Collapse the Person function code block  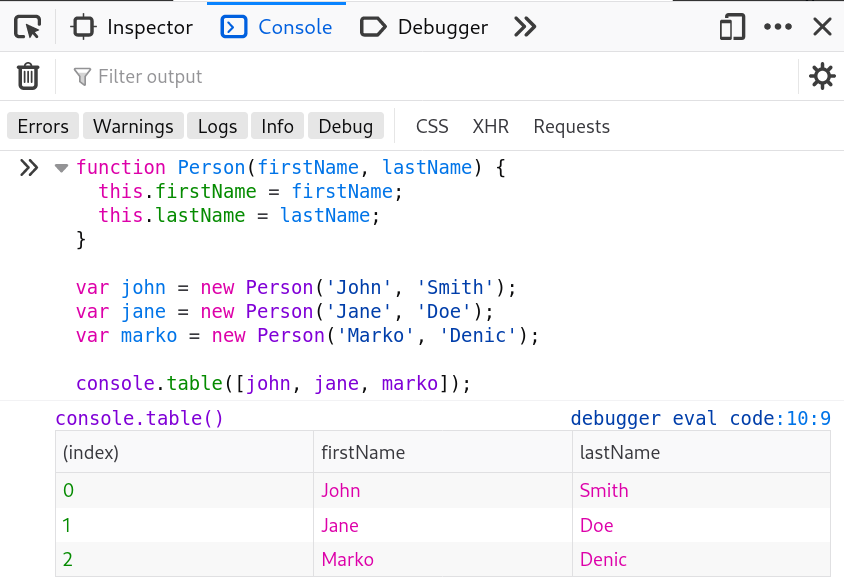(x=61, y=168)
